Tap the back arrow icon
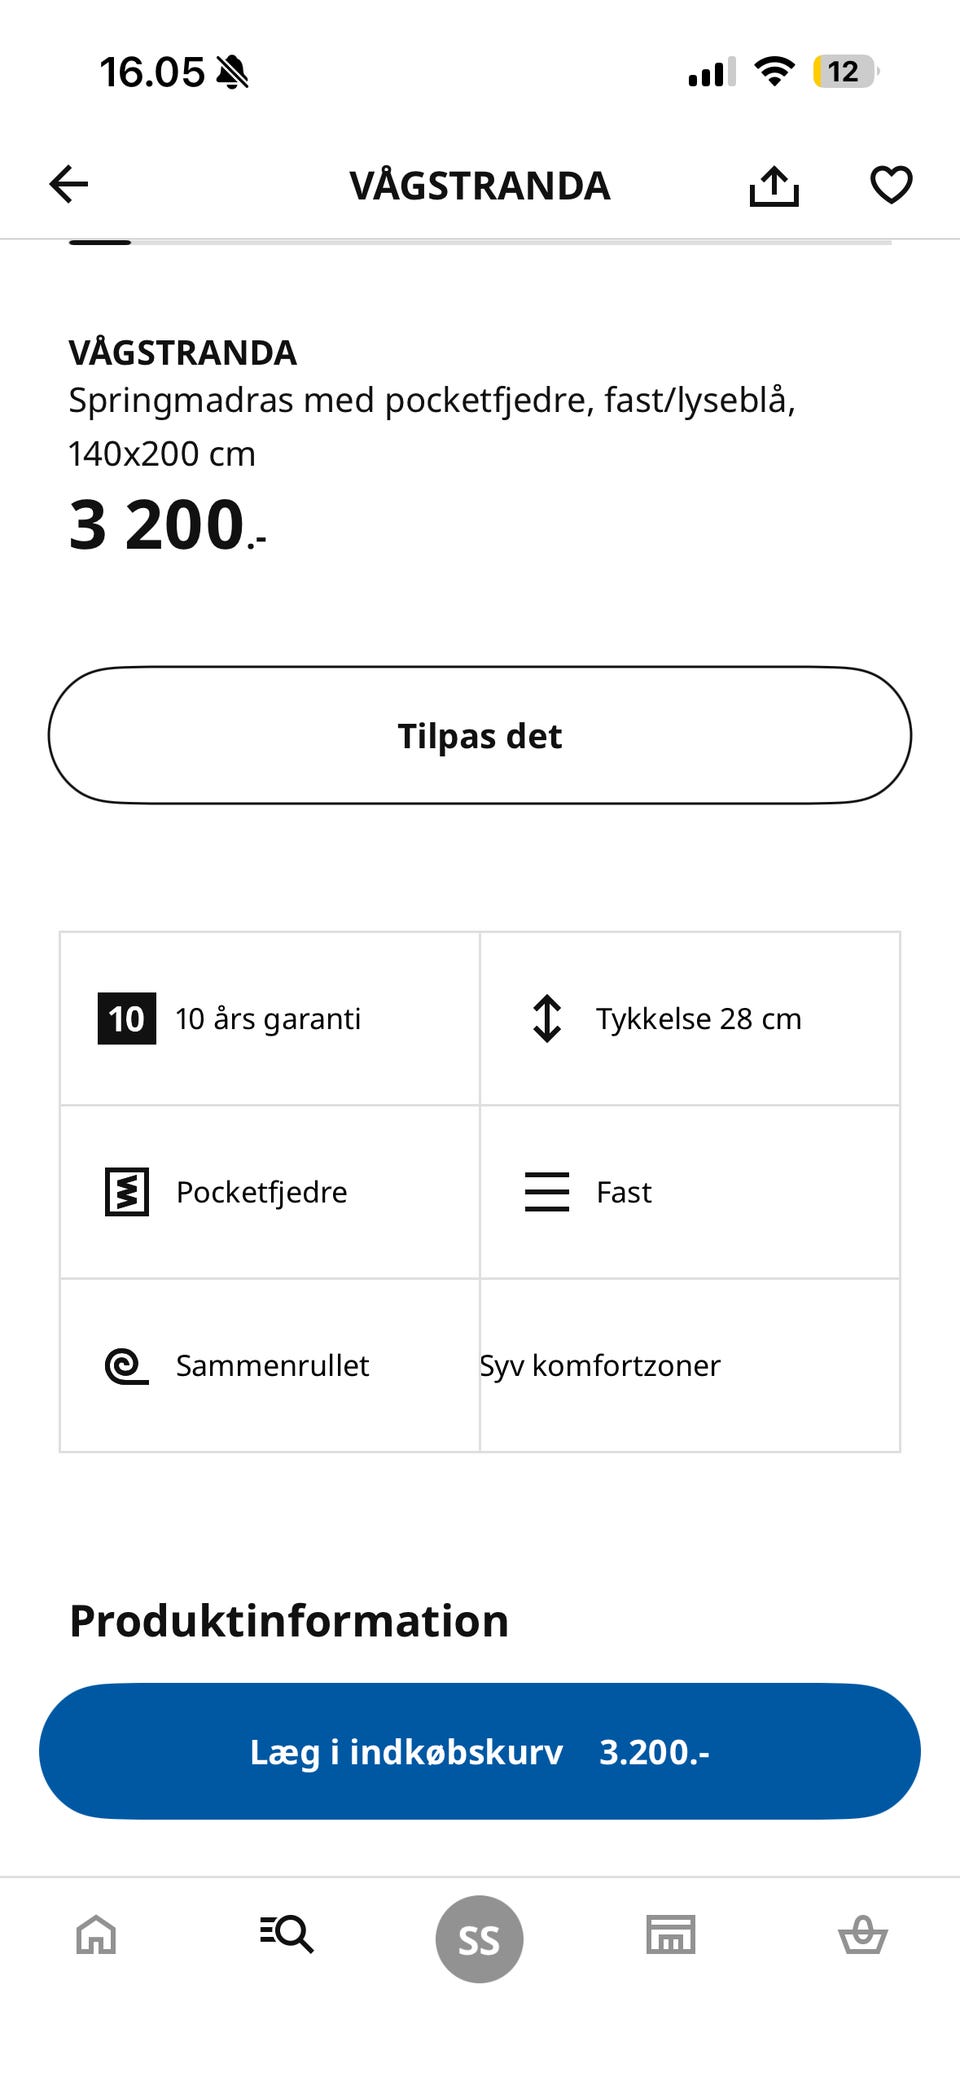The height and width of the screenshot is (2081, 960). (x=69, y=184)
